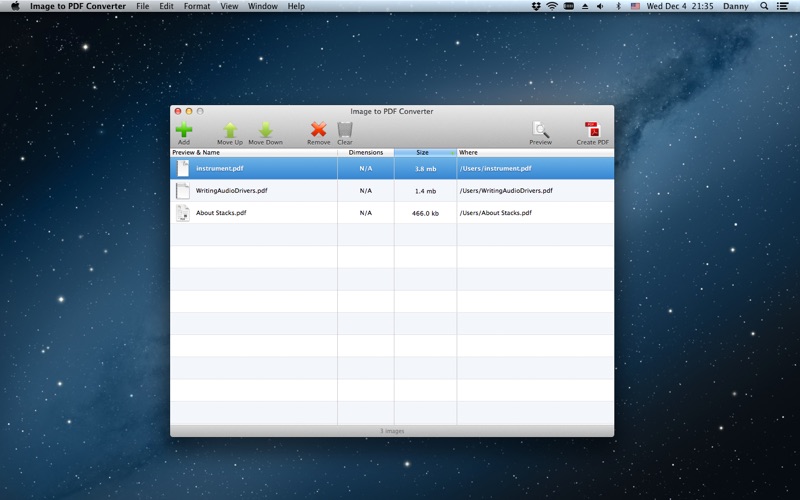Click the Dimensions column header

point(366,153)
